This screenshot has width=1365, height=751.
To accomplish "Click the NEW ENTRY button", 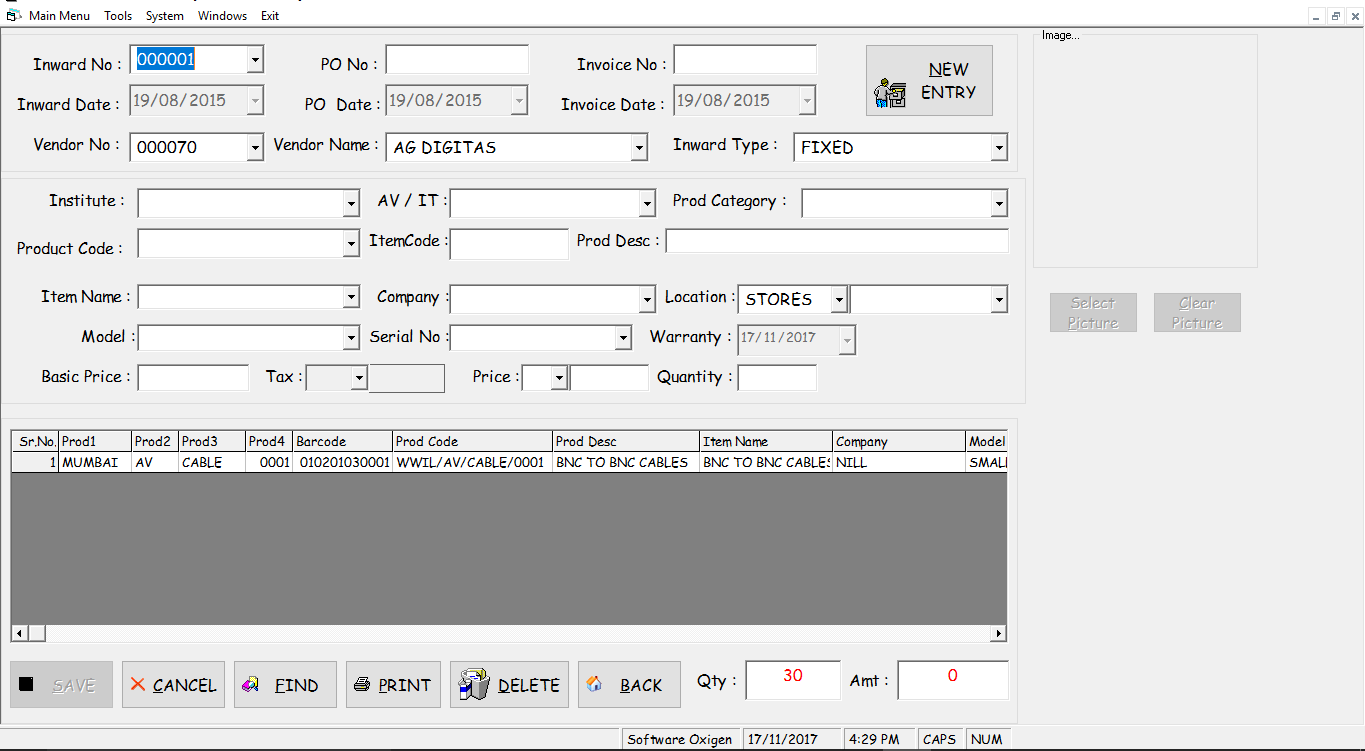I will [929, 80].
